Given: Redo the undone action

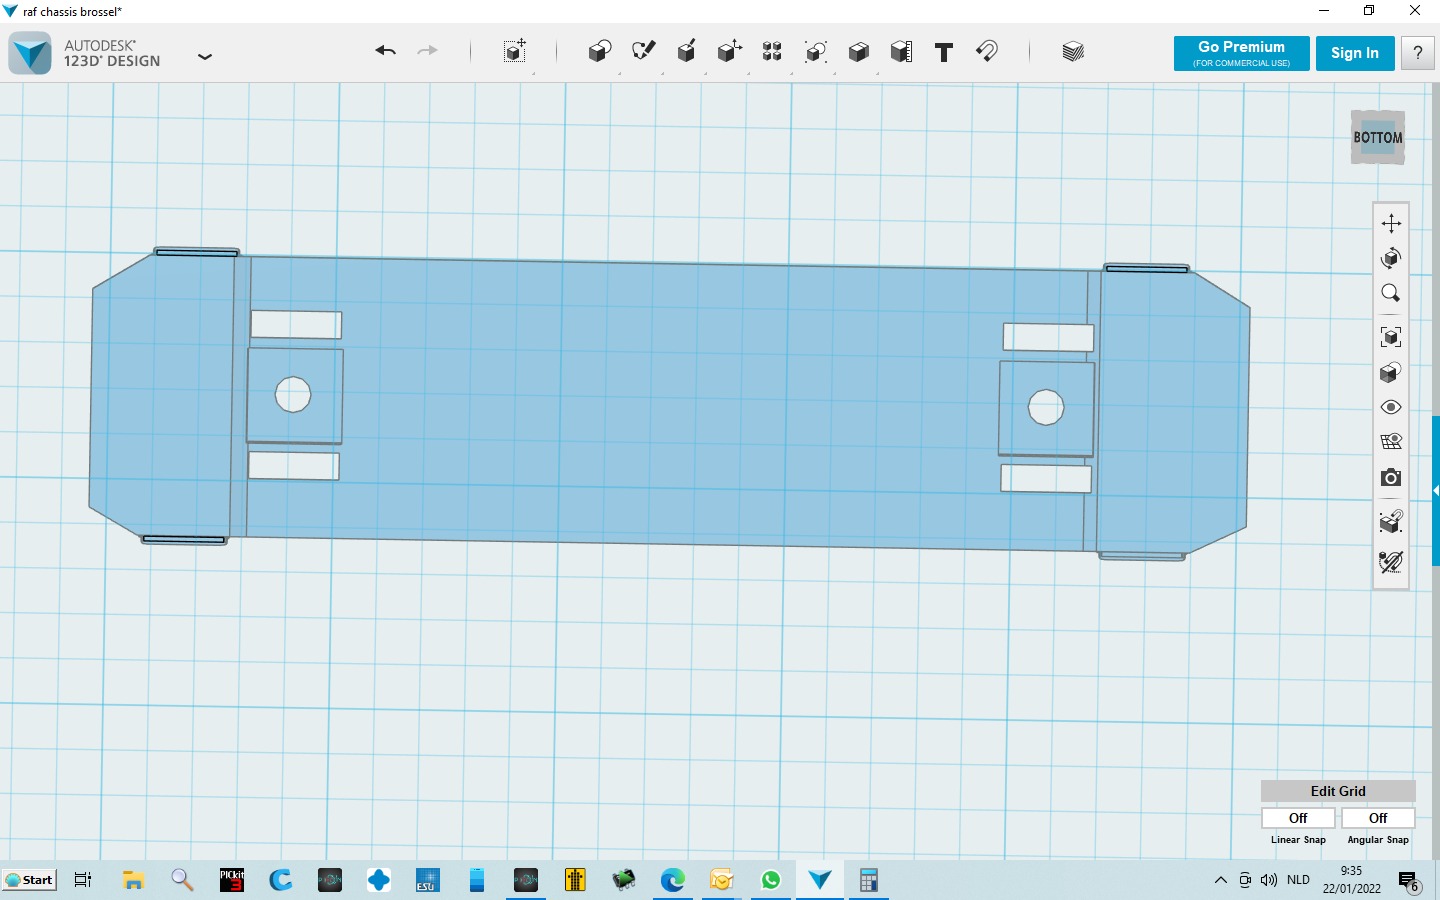Looking at the screenshot, I should click(x=427, y=51).
